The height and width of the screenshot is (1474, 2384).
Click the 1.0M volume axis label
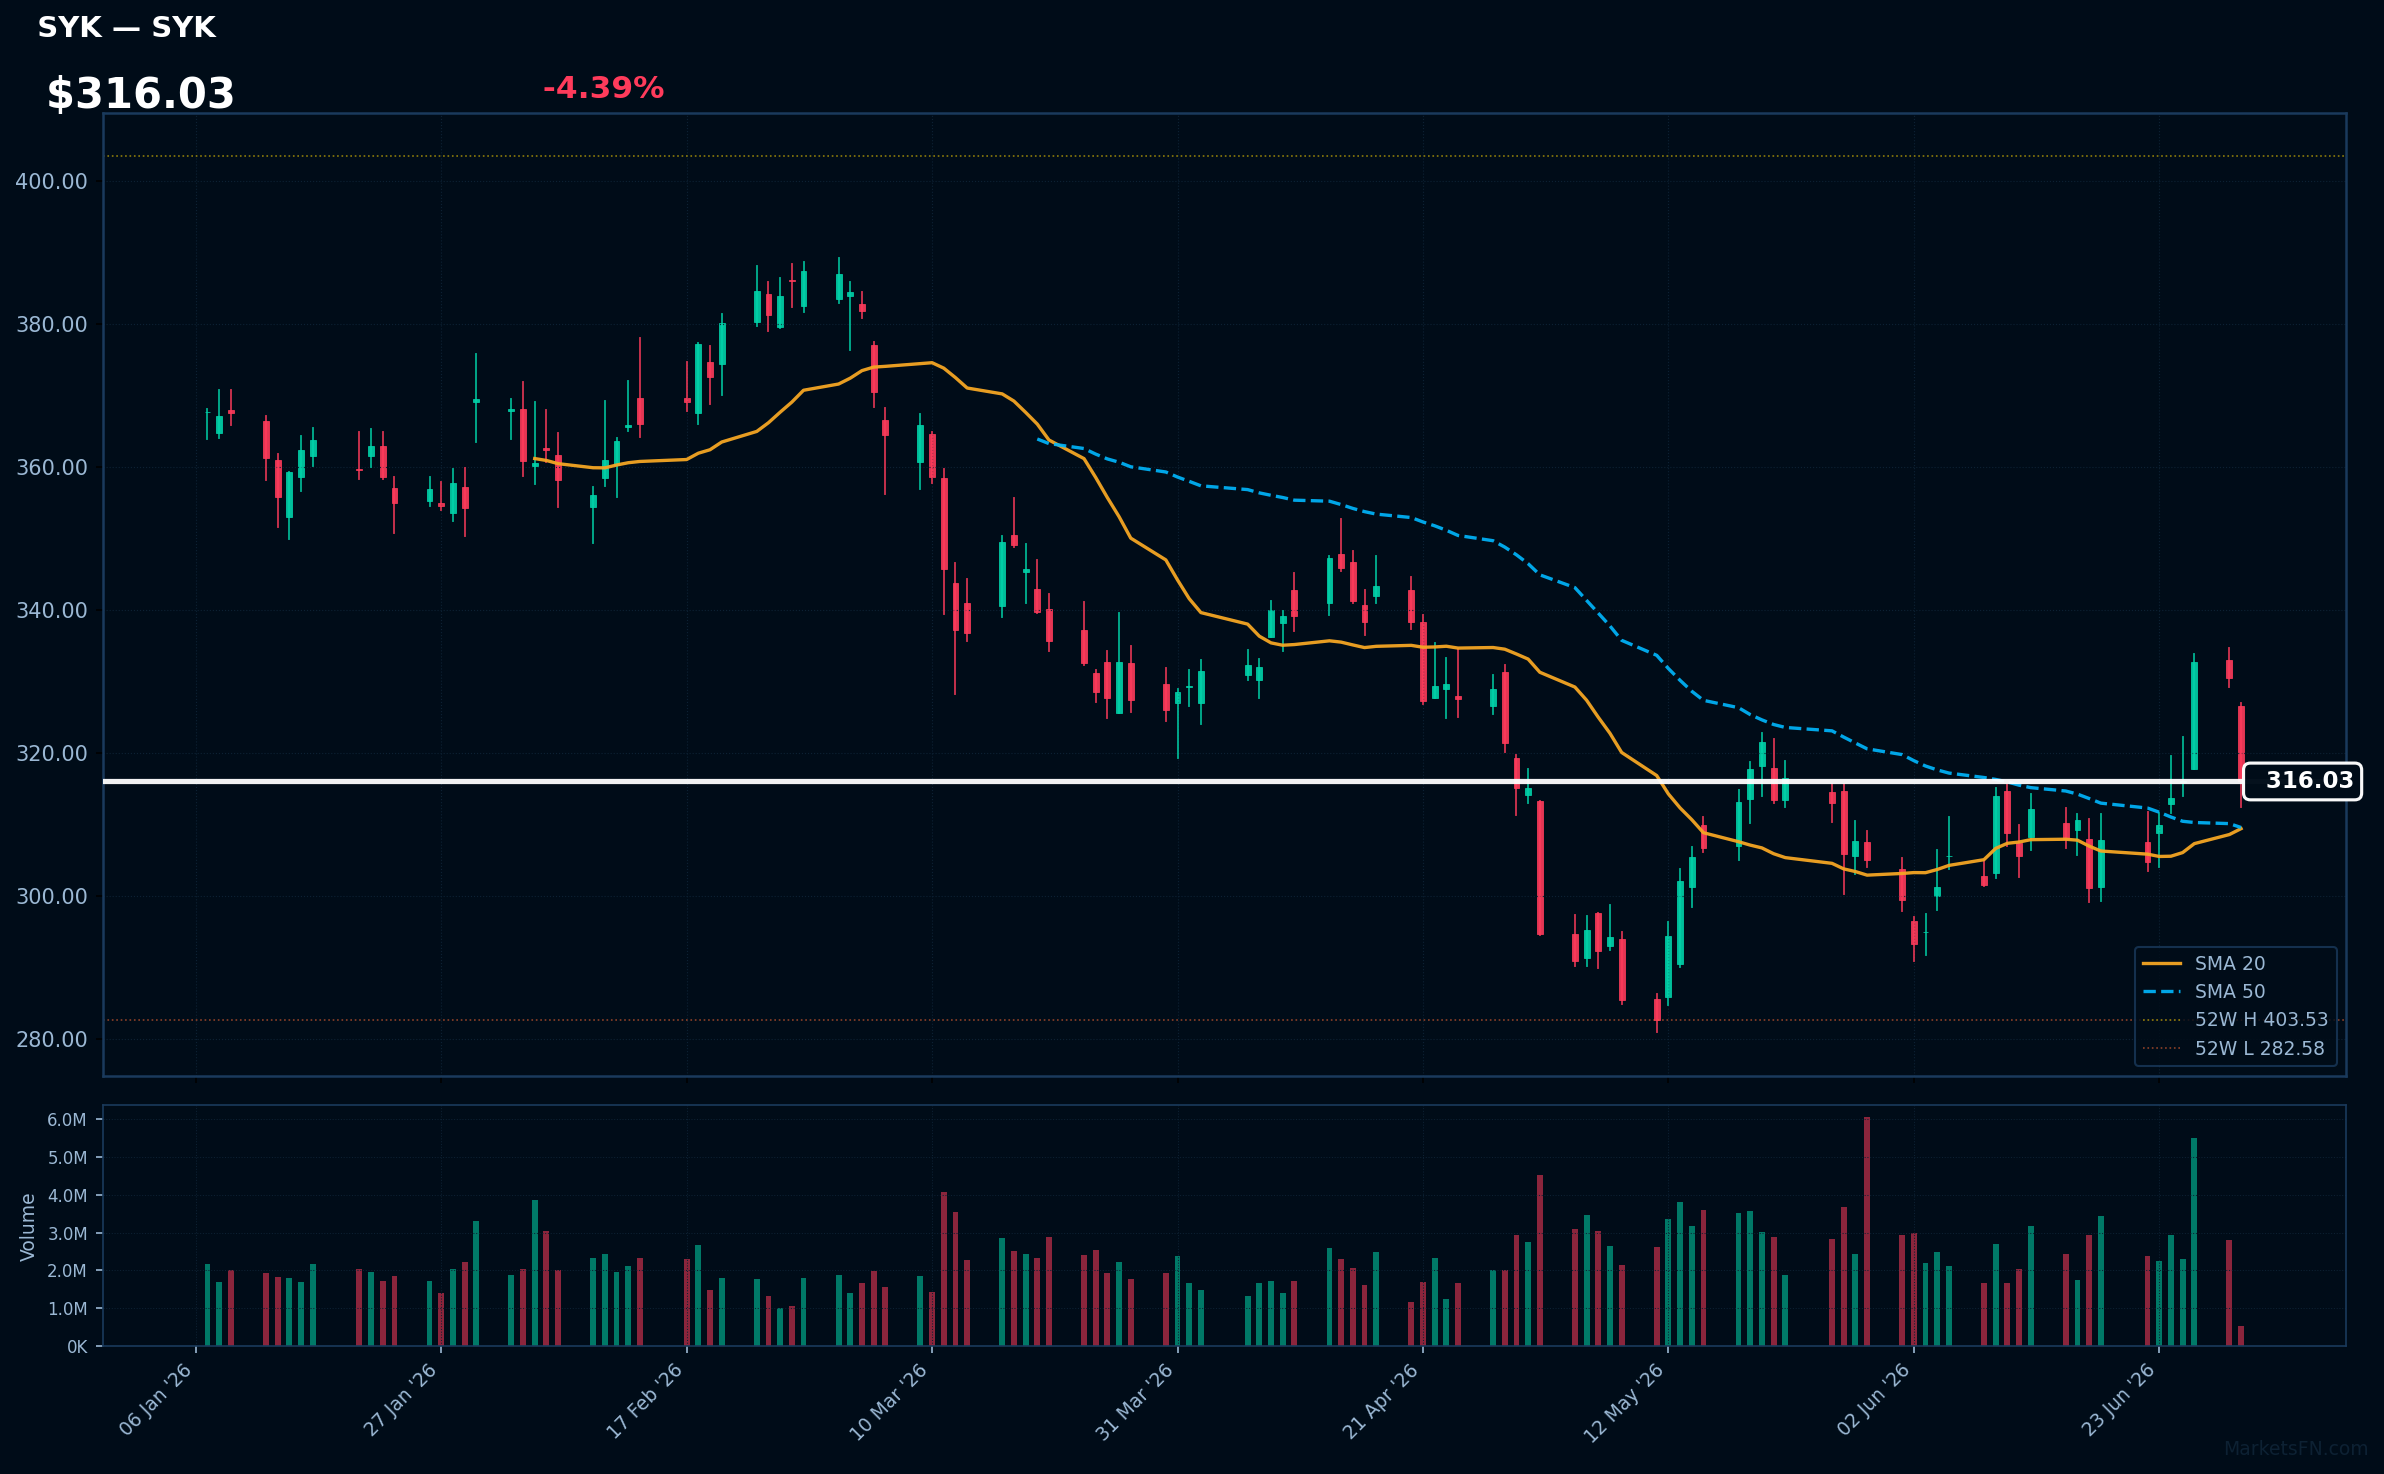click(67, 1309)
